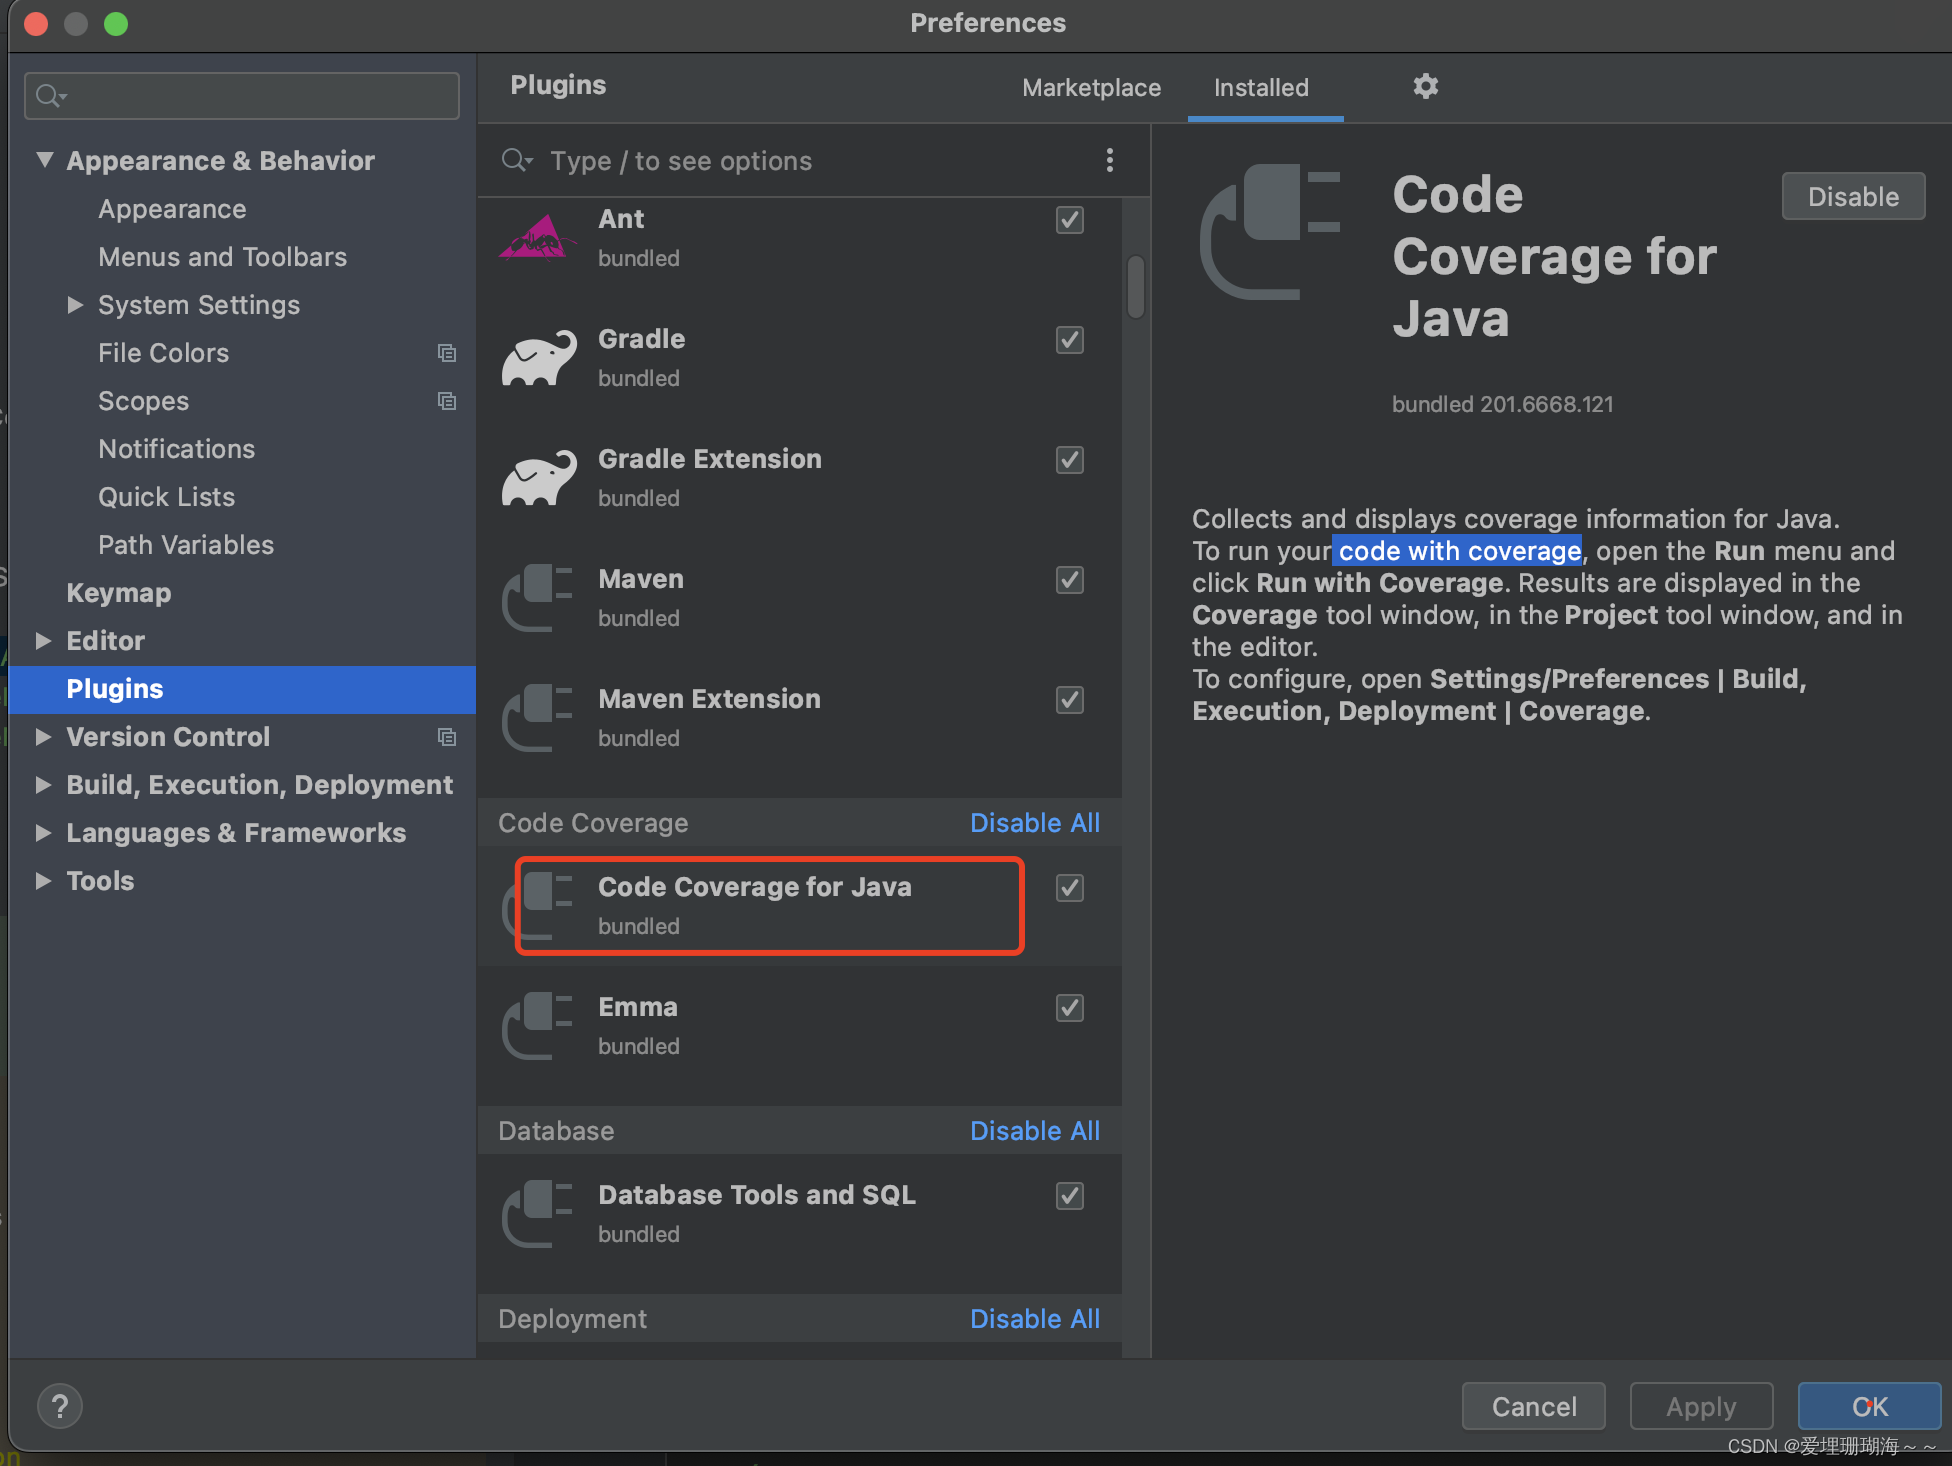Click the Maven plugin icon

(543, 596)
